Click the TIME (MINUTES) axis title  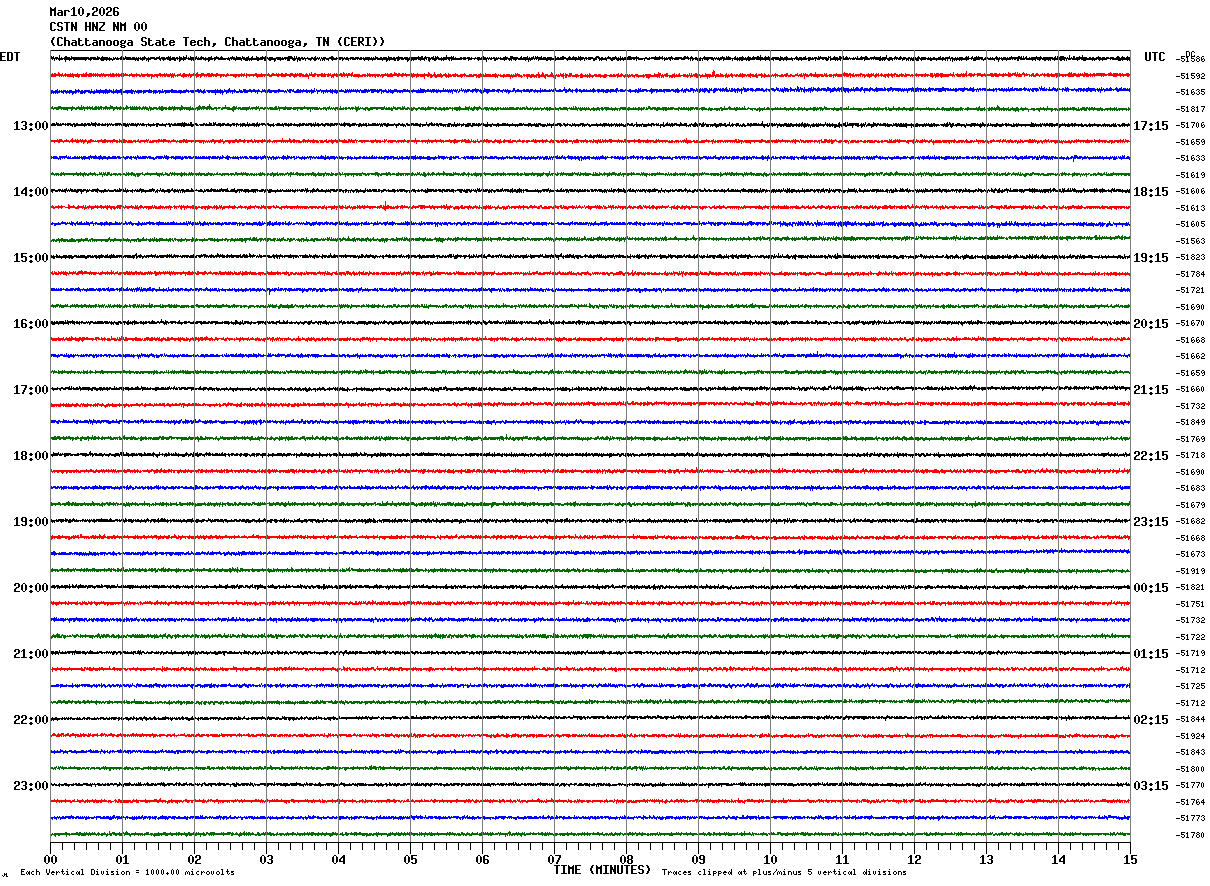(x=602, y=870)
